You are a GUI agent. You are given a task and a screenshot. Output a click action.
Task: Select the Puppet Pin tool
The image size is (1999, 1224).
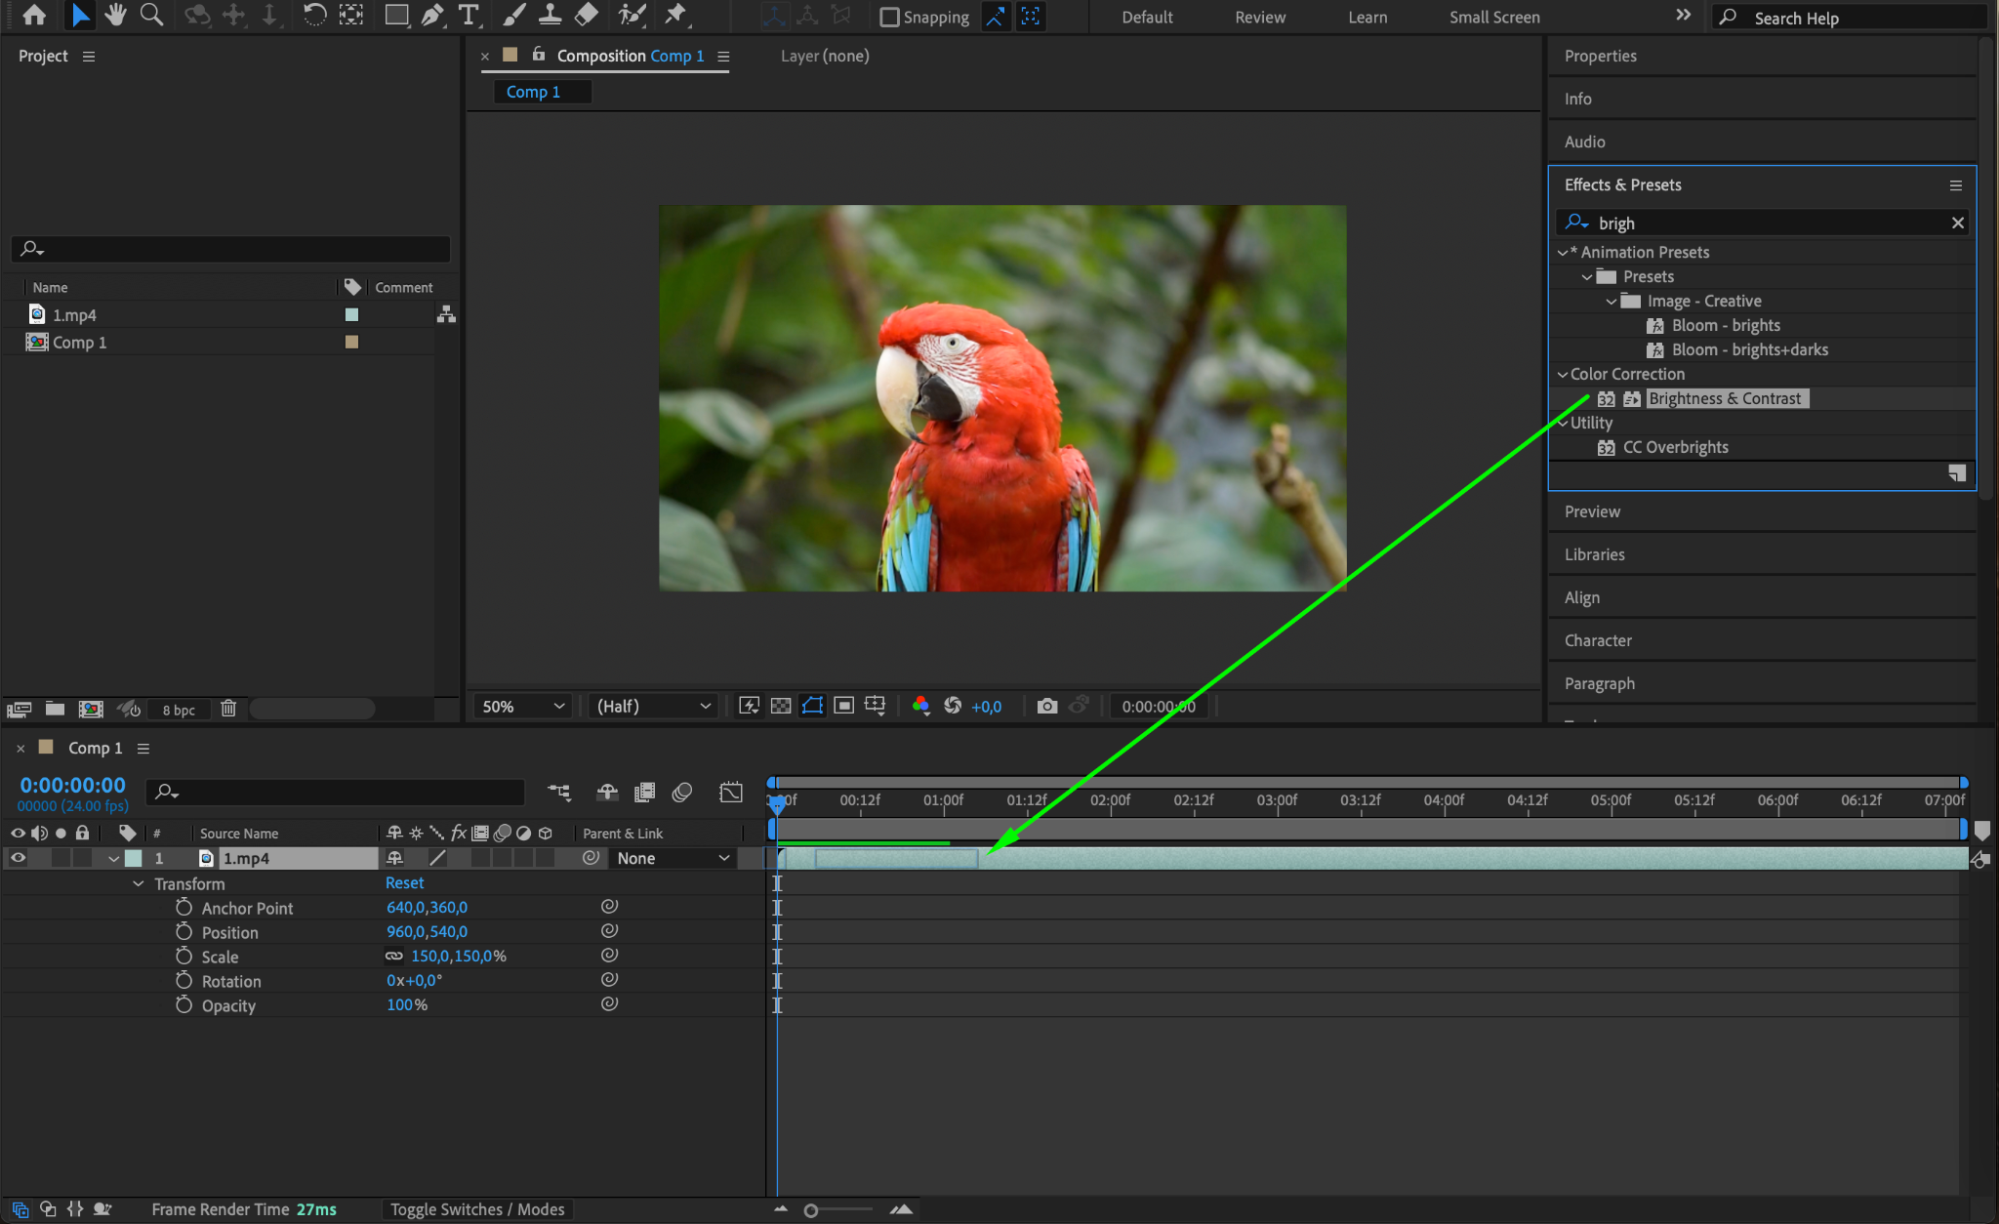[676, 15]
